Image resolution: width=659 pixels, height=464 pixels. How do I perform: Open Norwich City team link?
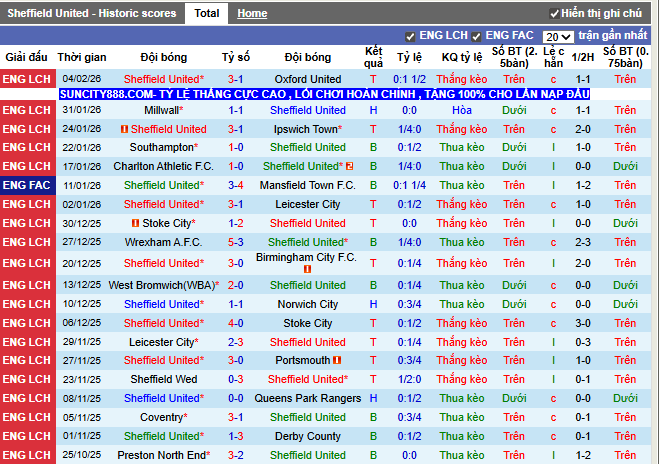tap(308, 304)
